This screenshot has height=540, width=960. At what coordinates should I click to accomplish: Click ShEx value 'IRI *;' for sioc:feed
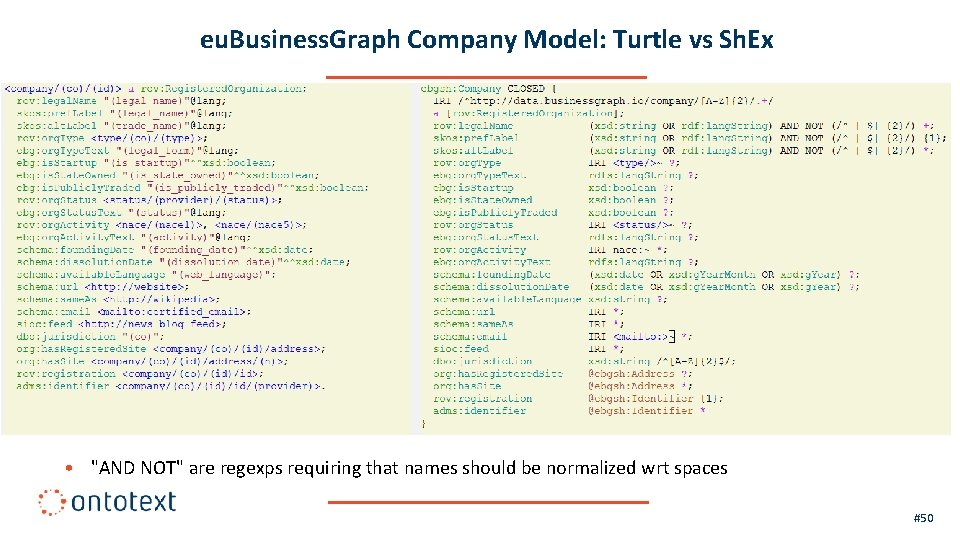pos(606,349)
